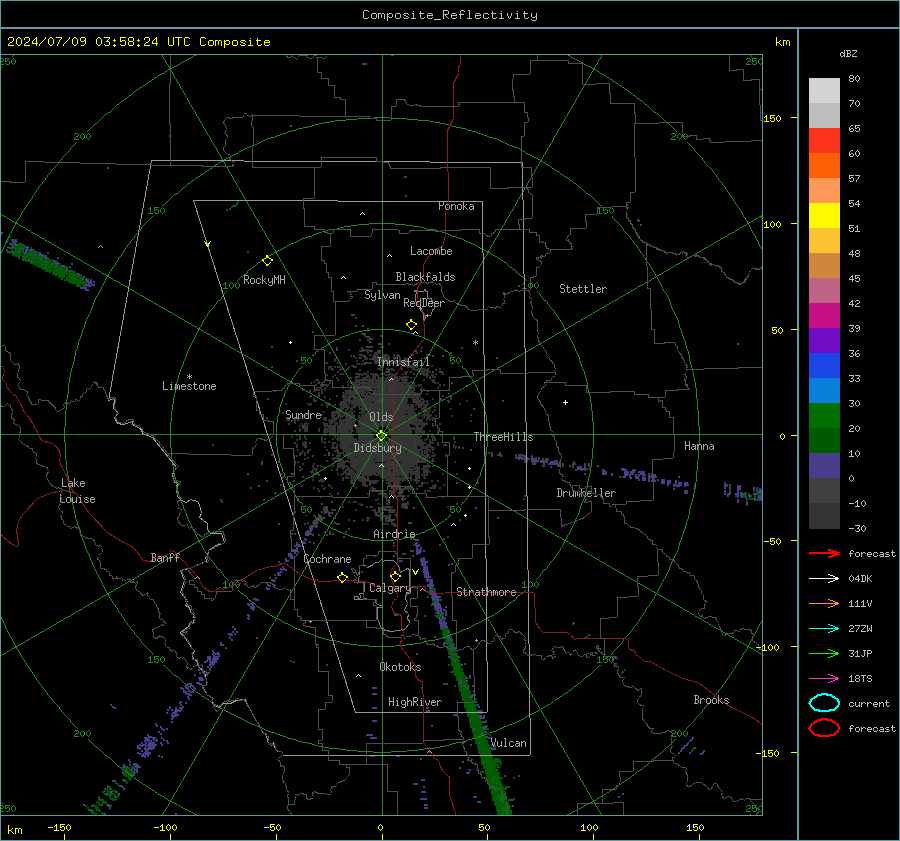Click the Airdrie city label
Screen dimensions: 900x841
[394, 534]
